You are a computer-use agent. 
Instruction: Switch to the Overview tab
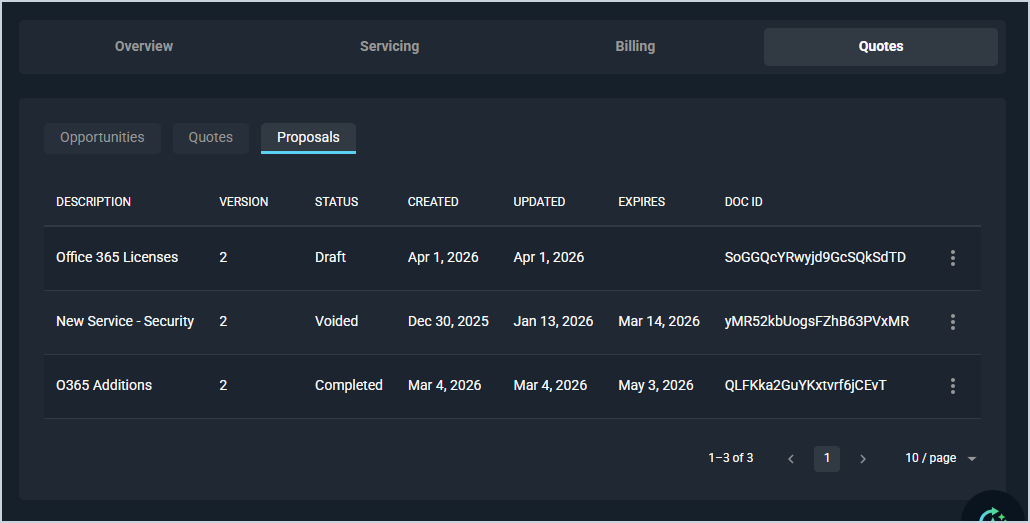tap(144, 47)
